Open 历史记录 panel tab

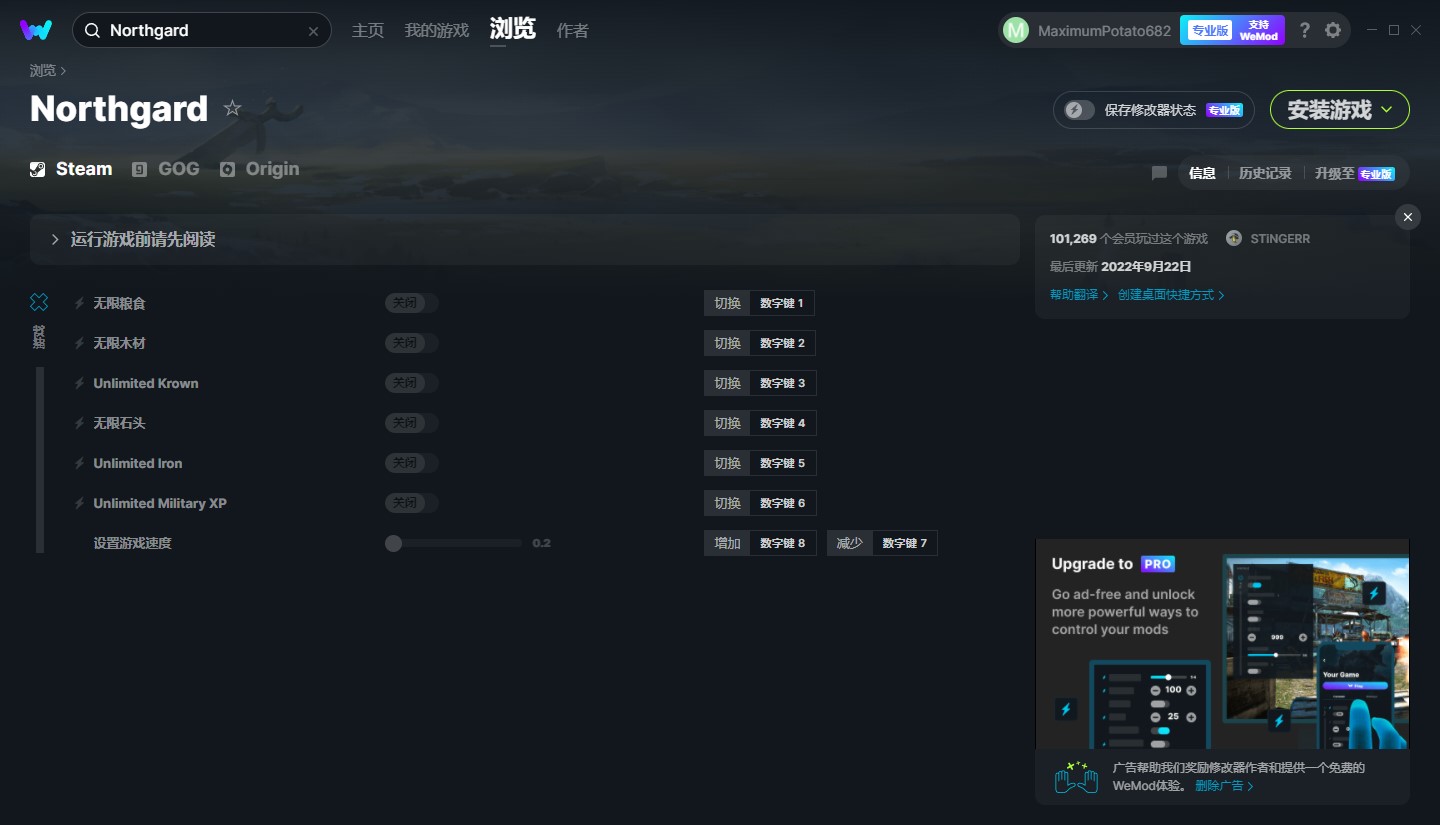(1265, 173)
